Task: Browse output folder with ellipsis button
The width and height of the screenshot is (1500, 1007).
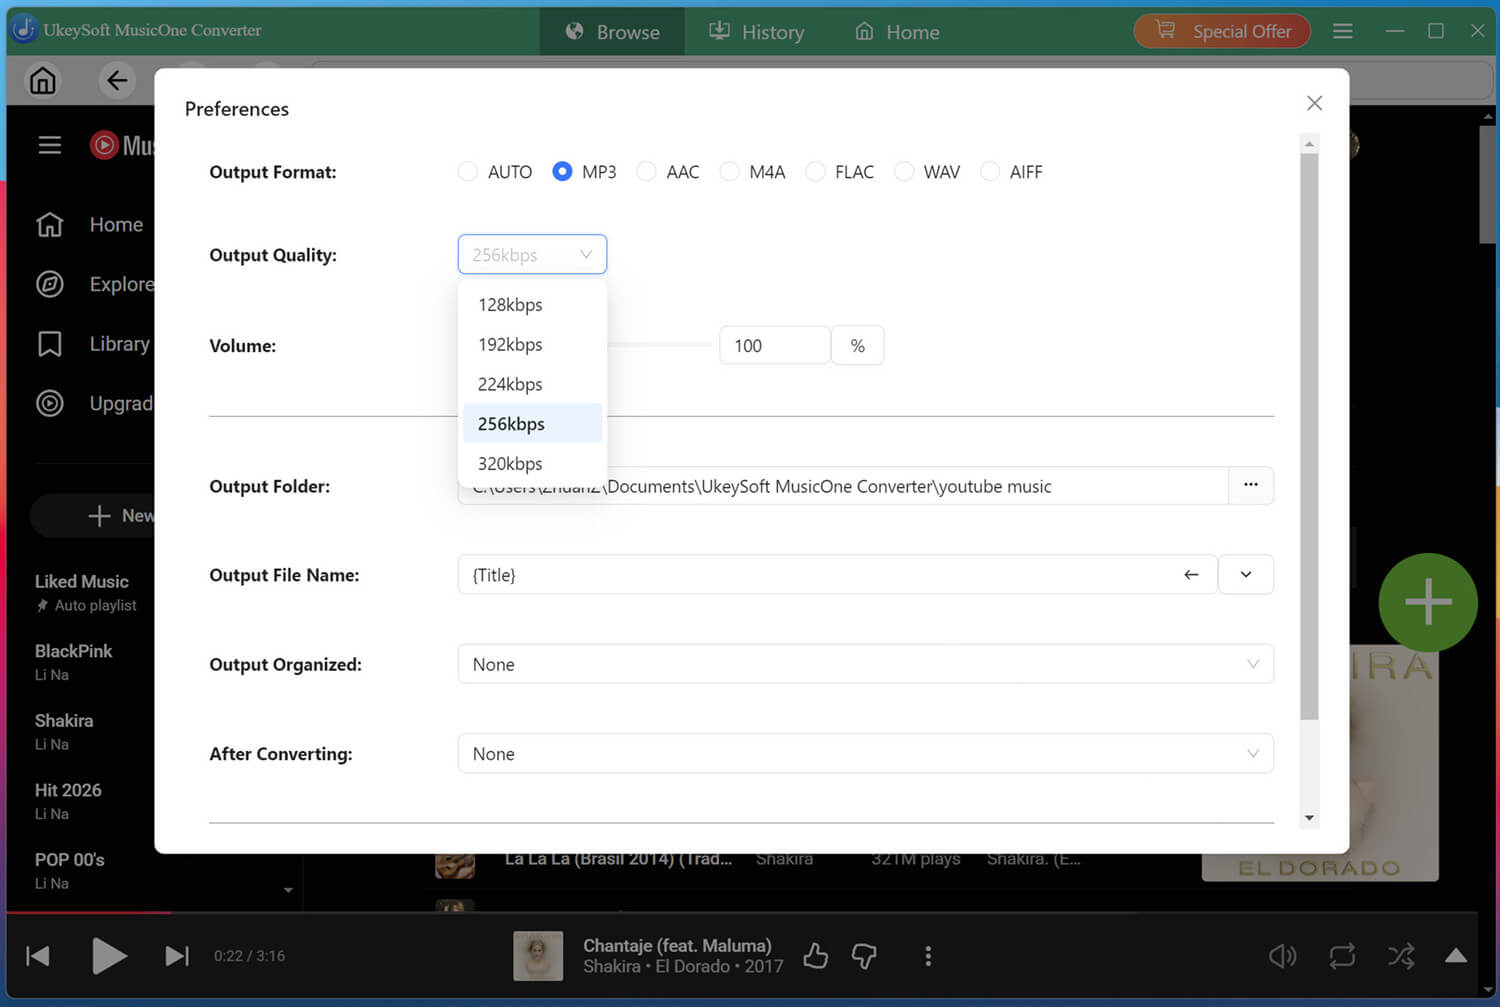Action: (x=1251, y=485)
